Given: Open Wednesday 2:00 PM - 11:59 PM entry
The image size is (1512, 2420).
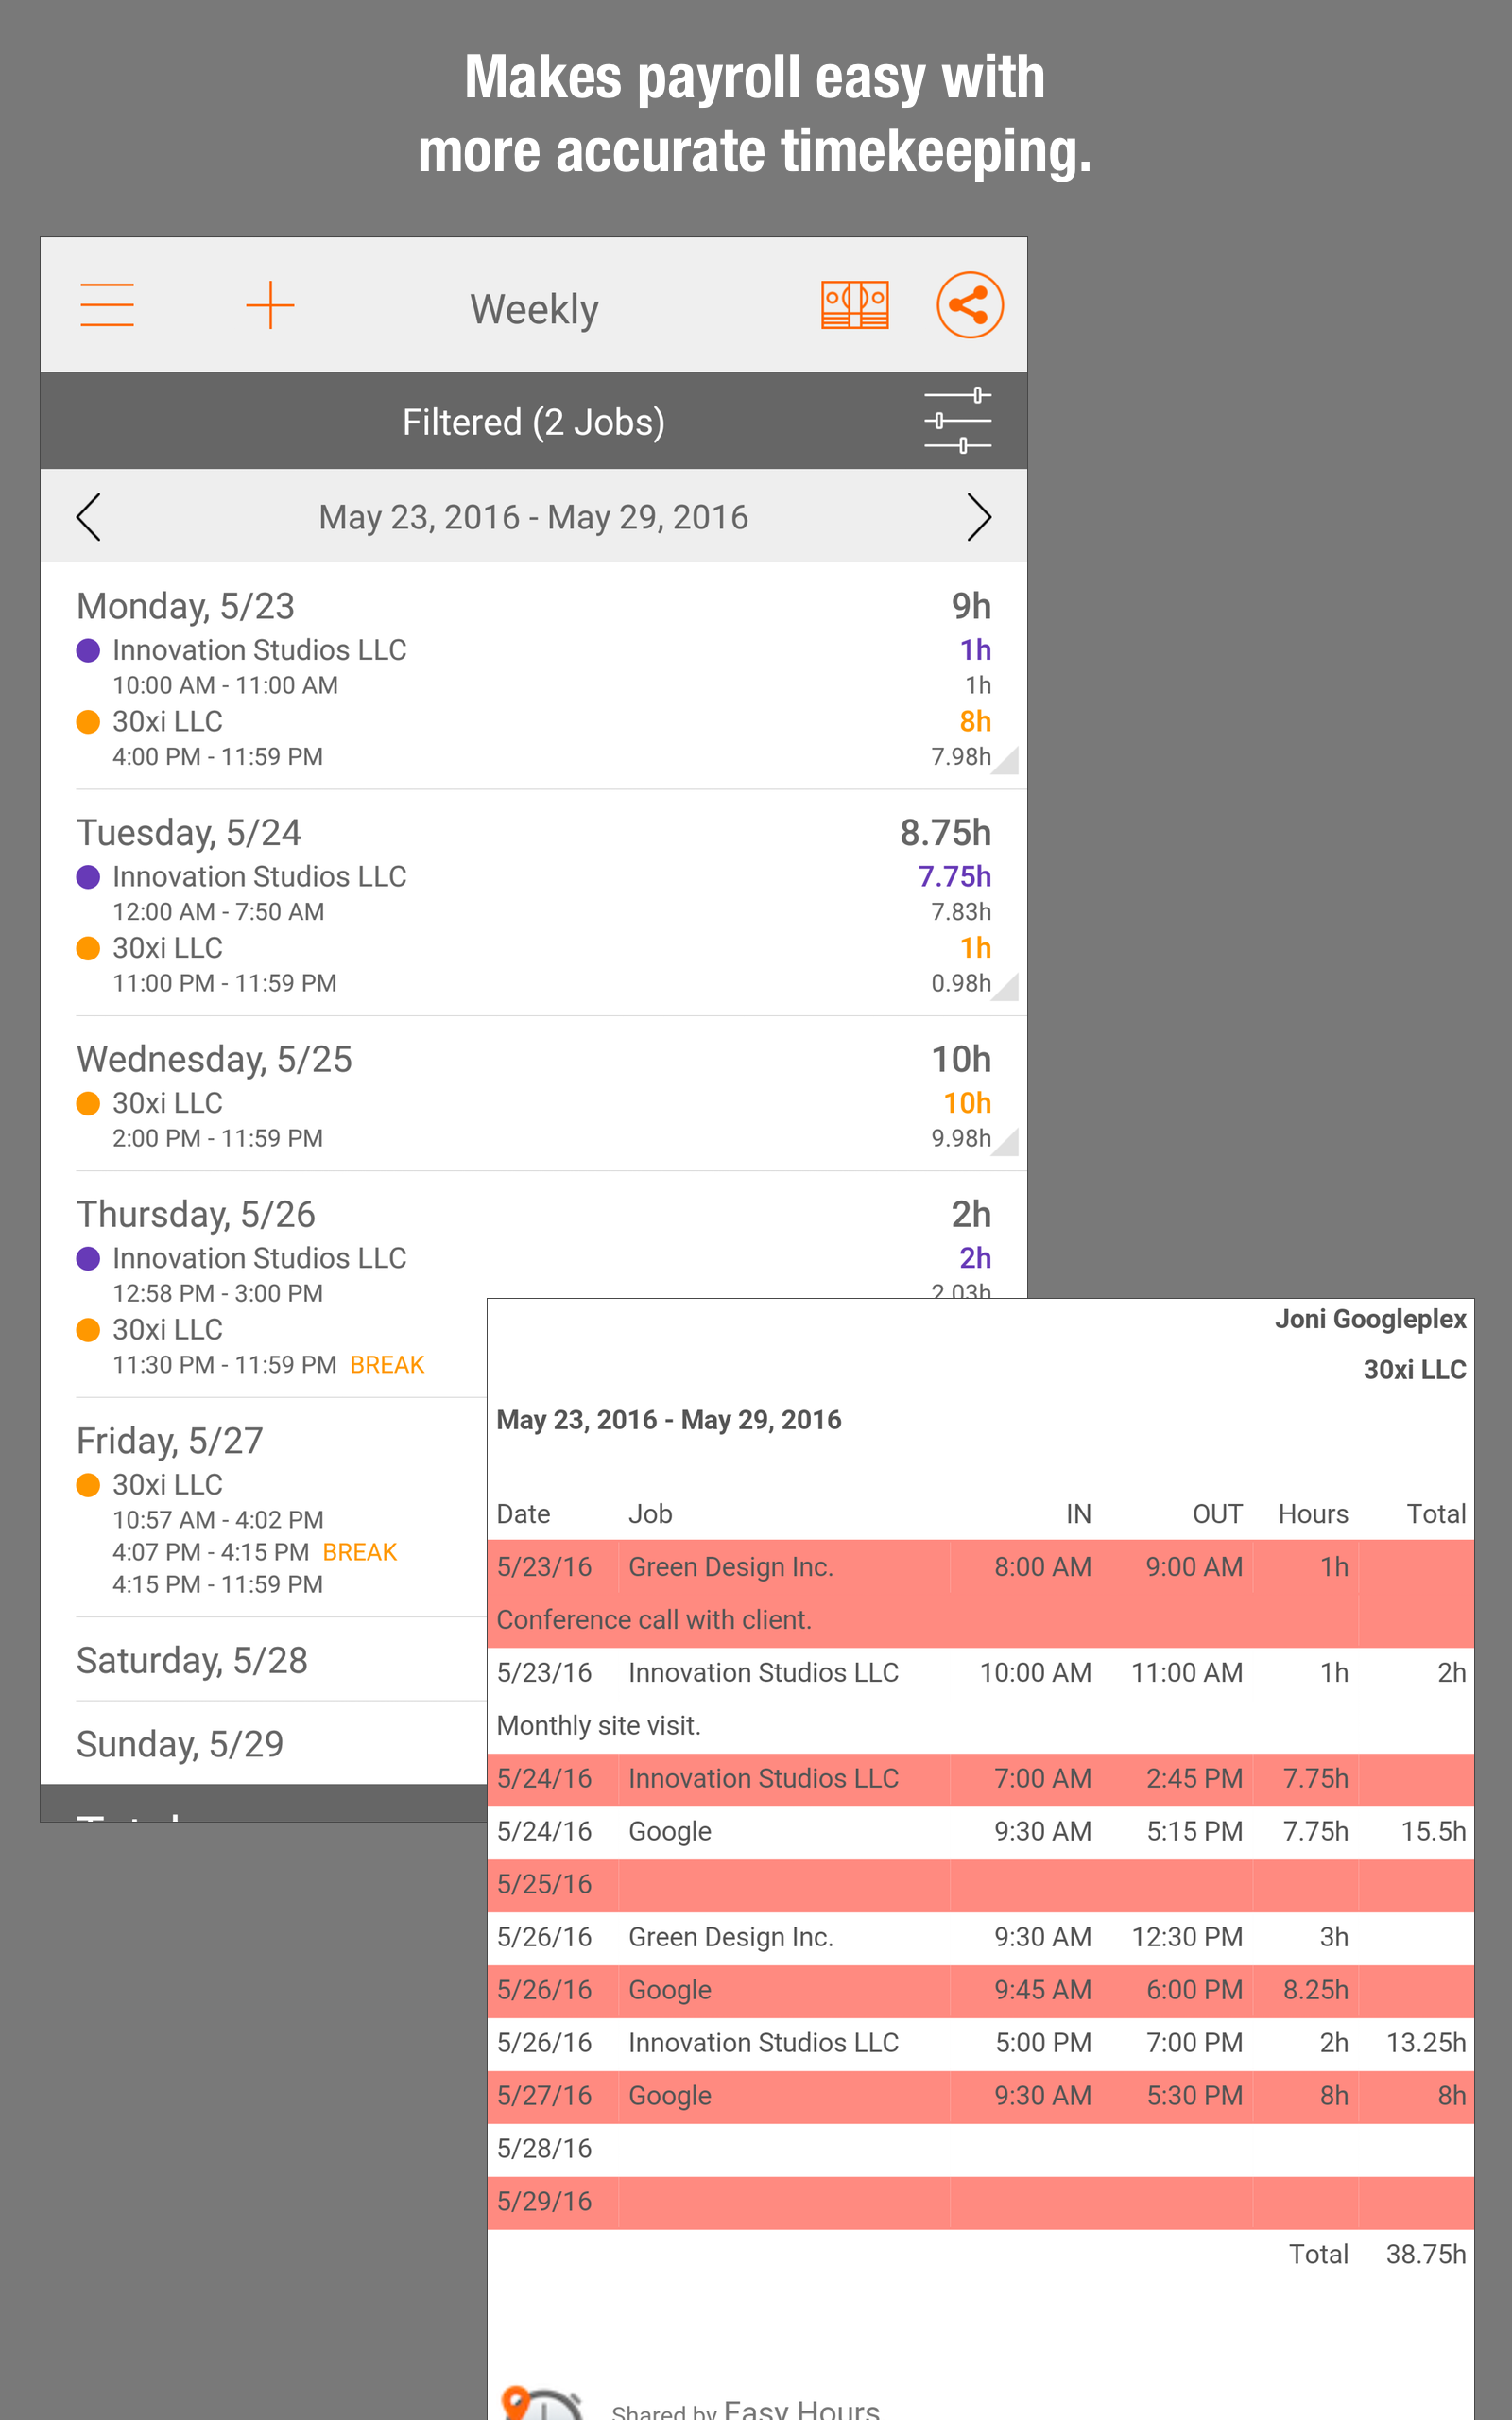Looking at the screenshot, I should click(217, 1138).
